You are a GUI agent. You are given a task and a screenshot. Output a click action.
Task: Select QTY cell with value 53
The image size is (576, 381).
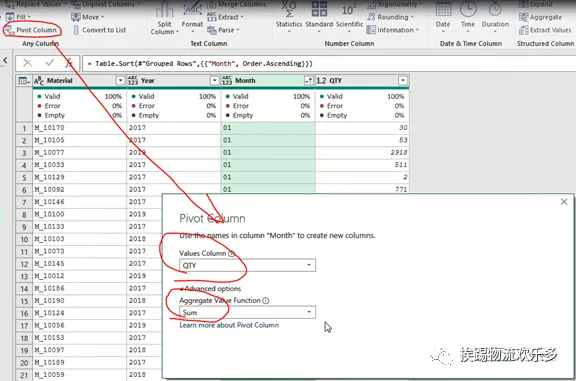pos(362,140)
